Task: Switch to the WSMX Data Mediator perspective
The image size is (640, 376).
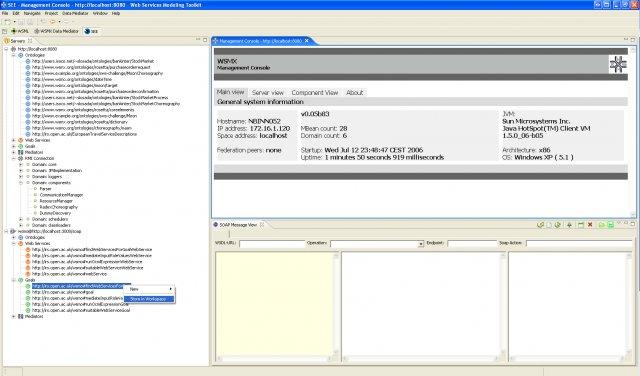Action: pyautogui.click(x=57, y=31)
